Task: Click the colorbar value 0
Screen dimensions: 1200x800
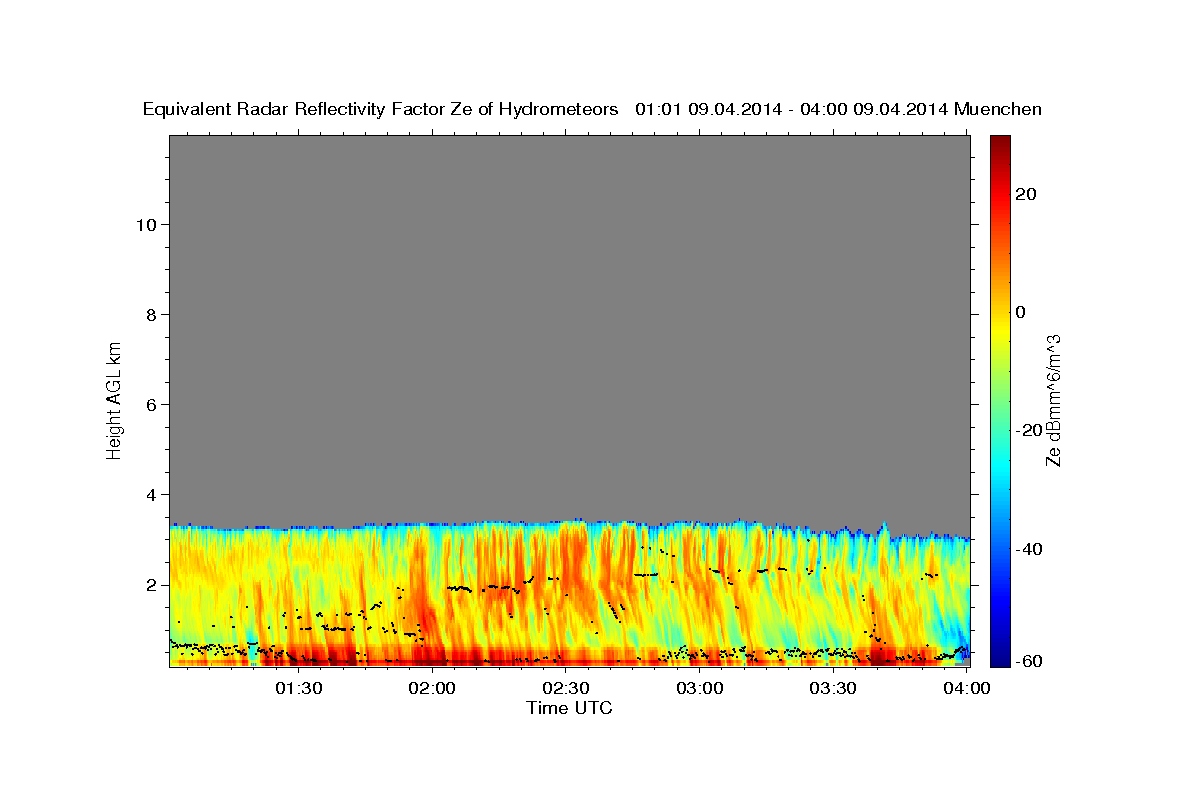Action: pyautogui.click(x=1020, y=312)
